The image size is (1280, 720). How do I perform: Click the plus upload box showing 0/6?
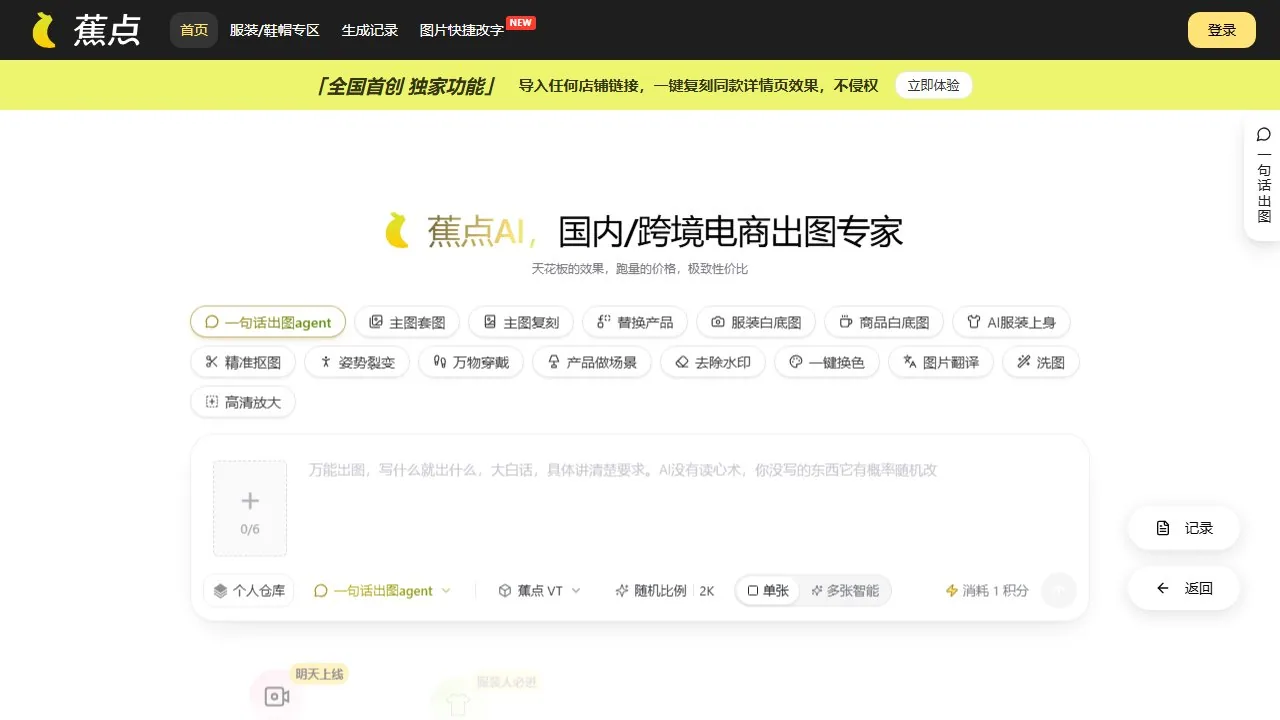[250, 508]
